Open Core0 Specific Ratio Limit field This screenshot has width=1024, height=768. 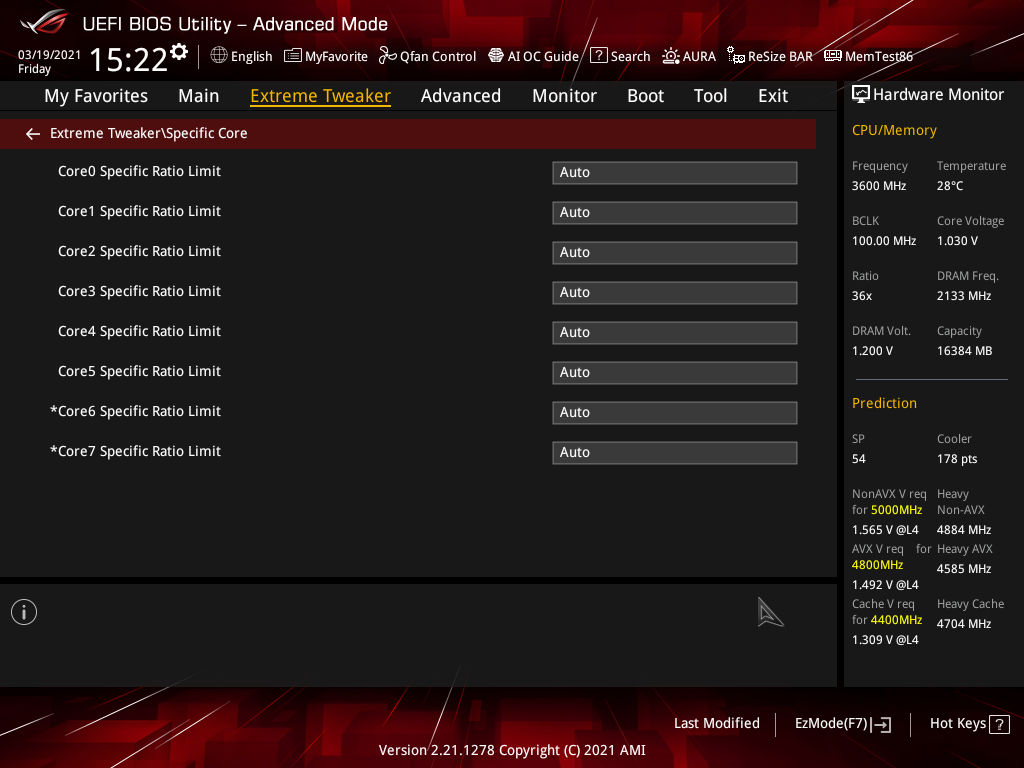tap(675, 172)
